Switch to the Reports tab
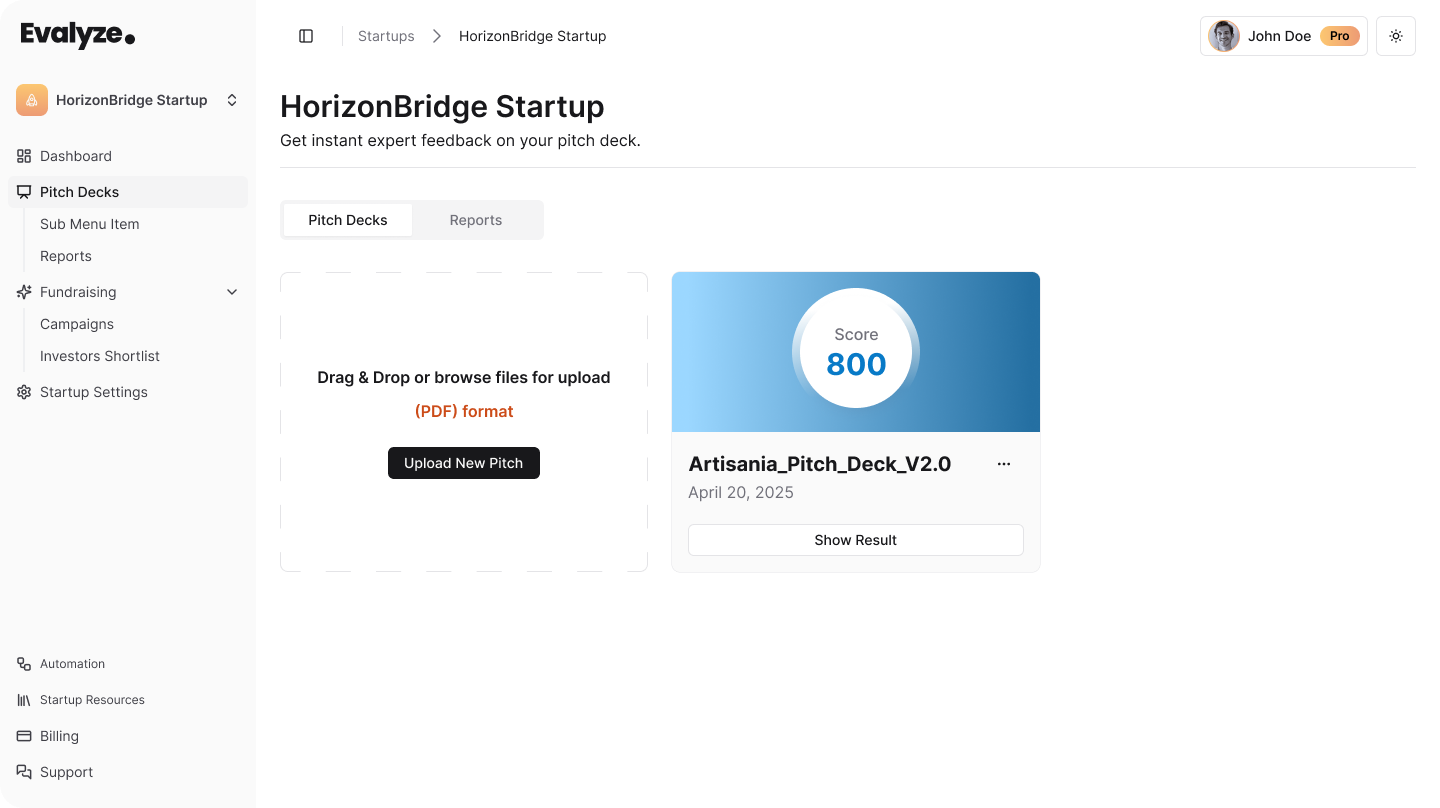Viewport: 1440px width, 808px height. pyautogui.click(x=476, y=220)
